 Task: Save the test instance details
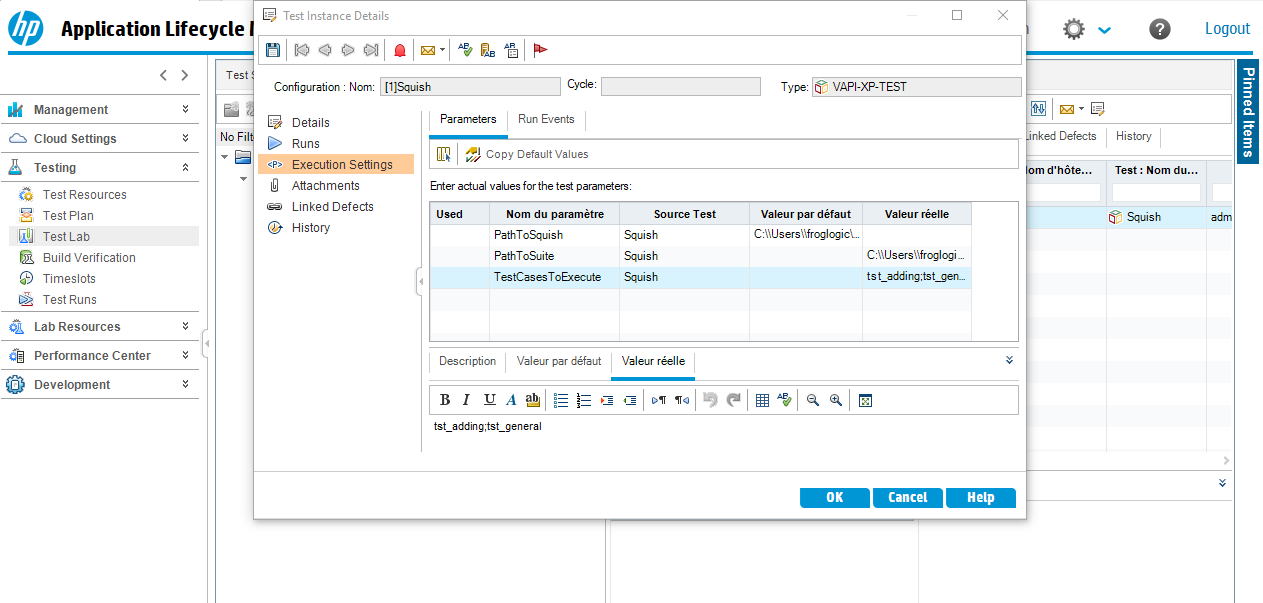273,49
